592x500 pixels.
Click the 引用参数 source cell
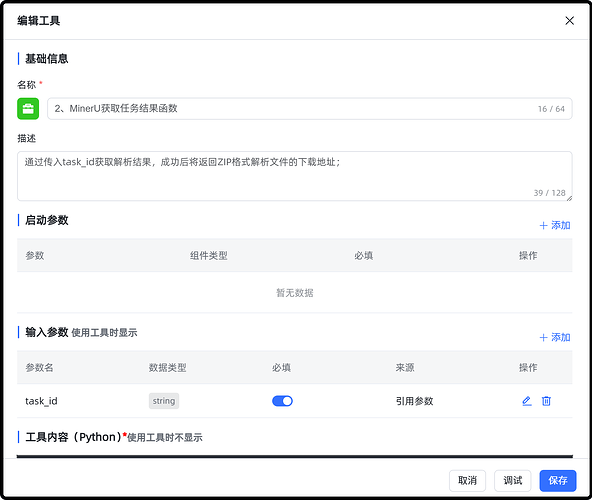415,401
